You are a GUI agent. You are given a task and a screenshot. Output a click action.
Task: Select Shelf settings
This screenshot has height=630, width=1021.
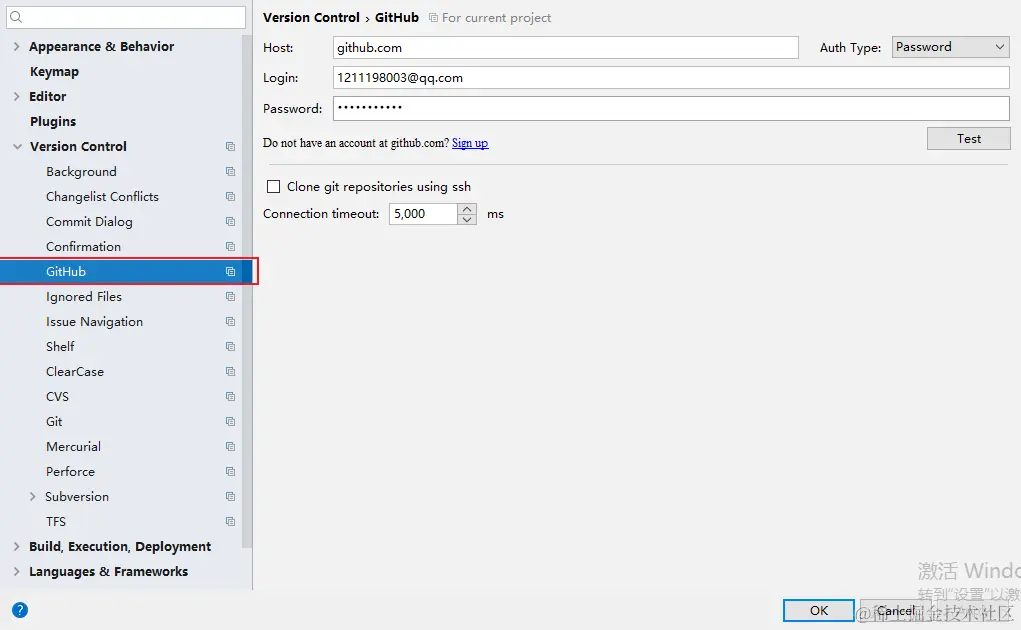(x=60, y=346)
